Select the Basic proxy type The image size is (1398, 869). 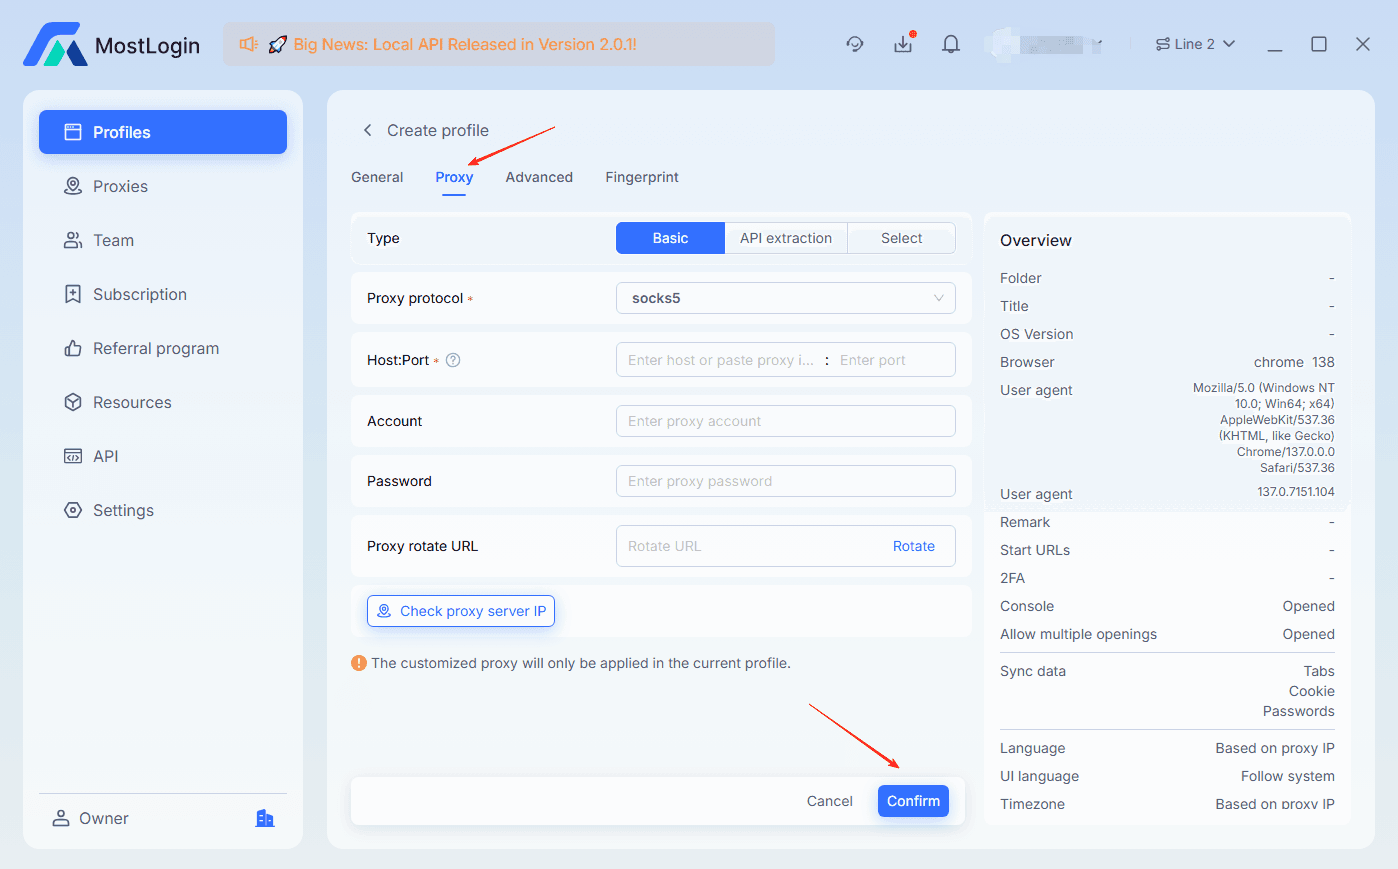click(x=670, y=238)
